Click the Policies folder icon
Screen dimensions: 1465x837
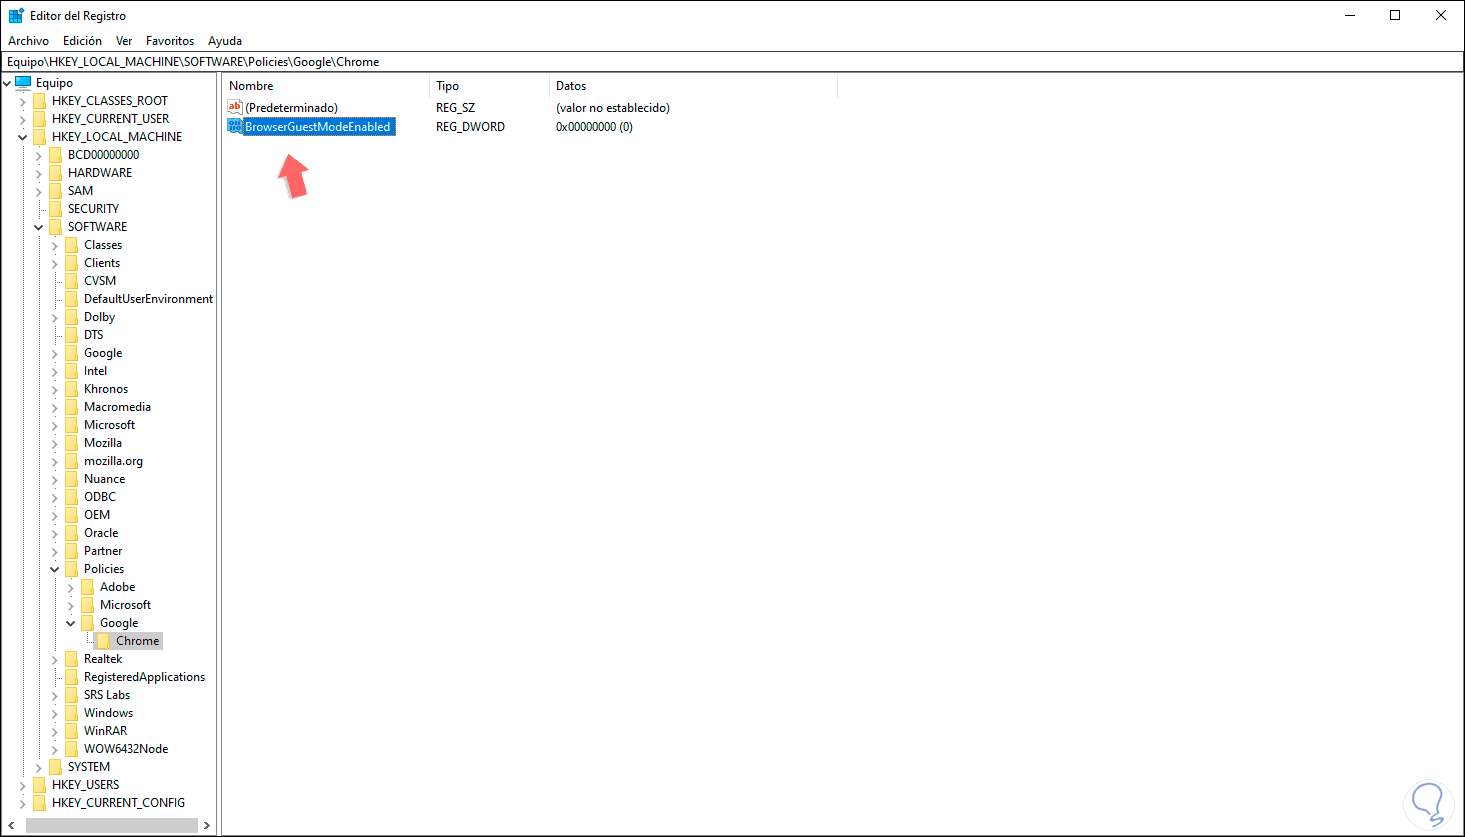coord(71,569)
